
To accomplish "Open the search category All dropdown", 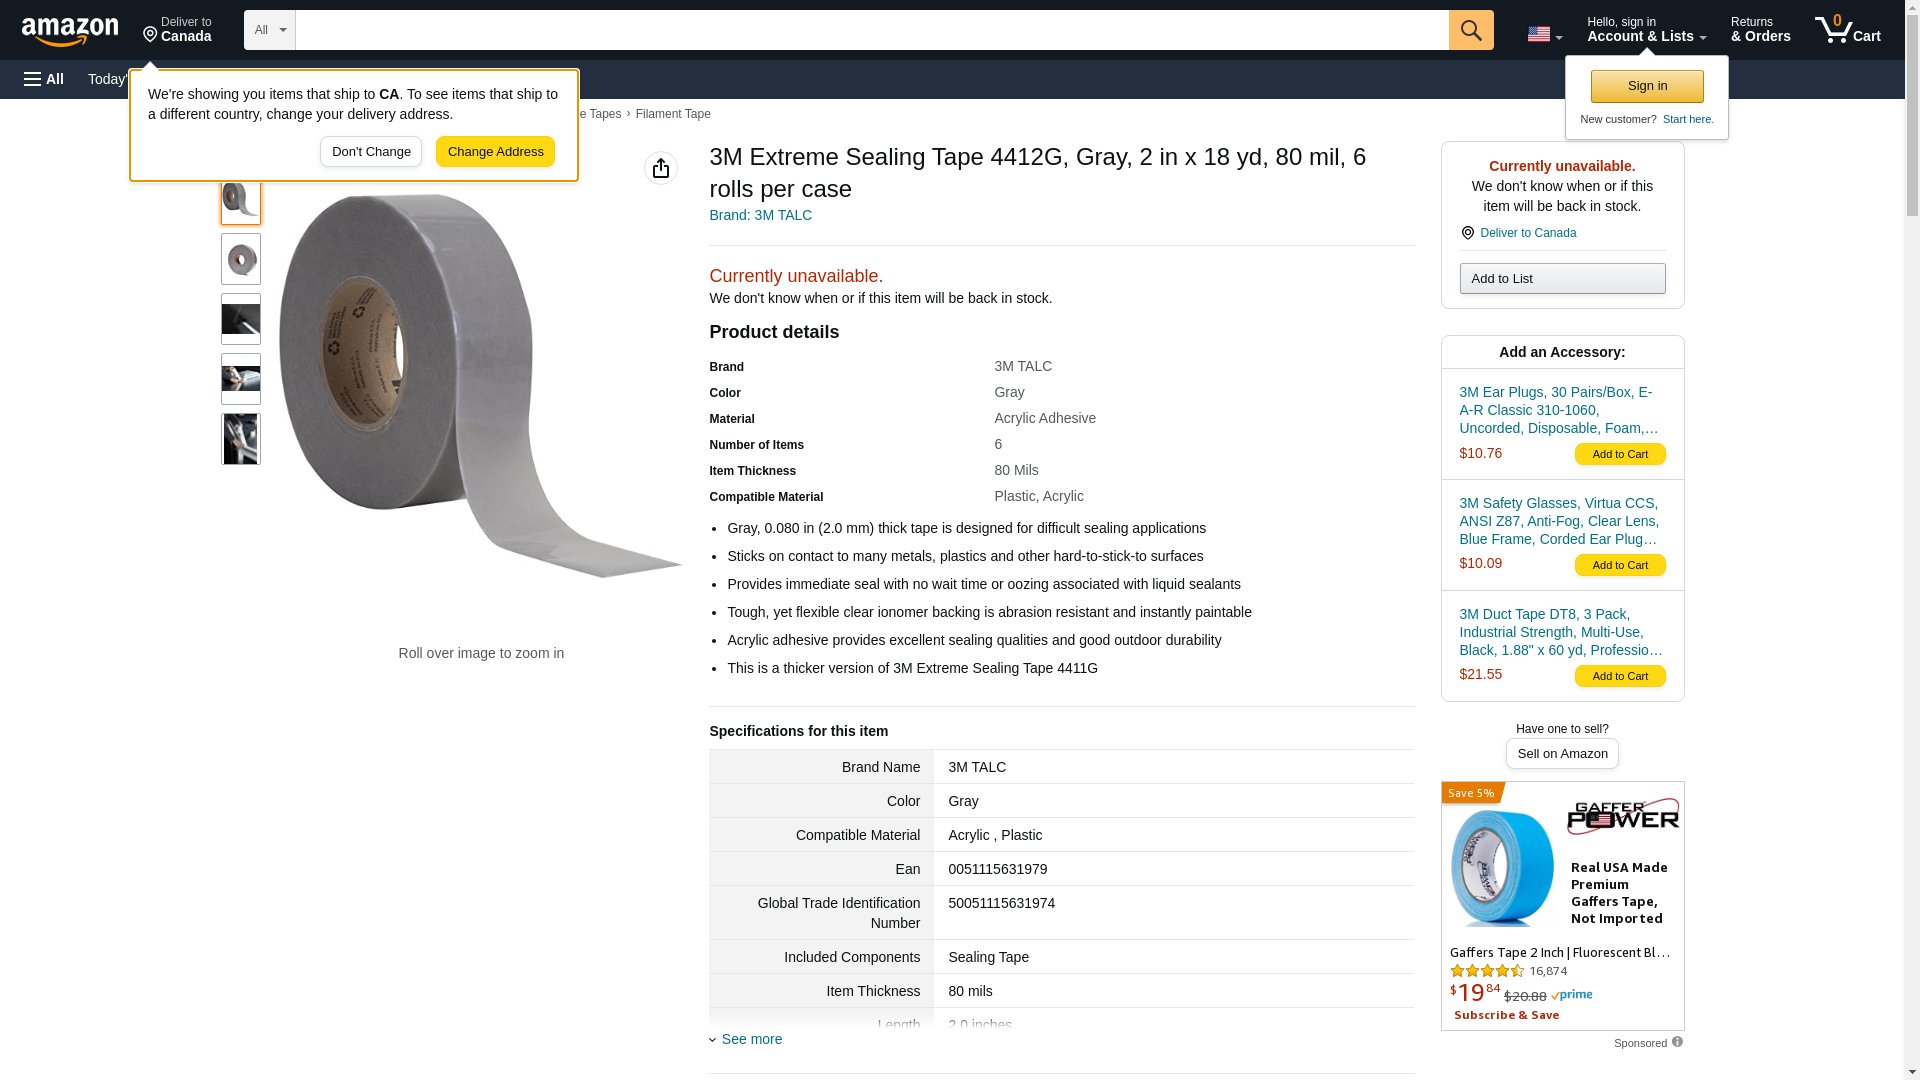I will click(270, 30).
